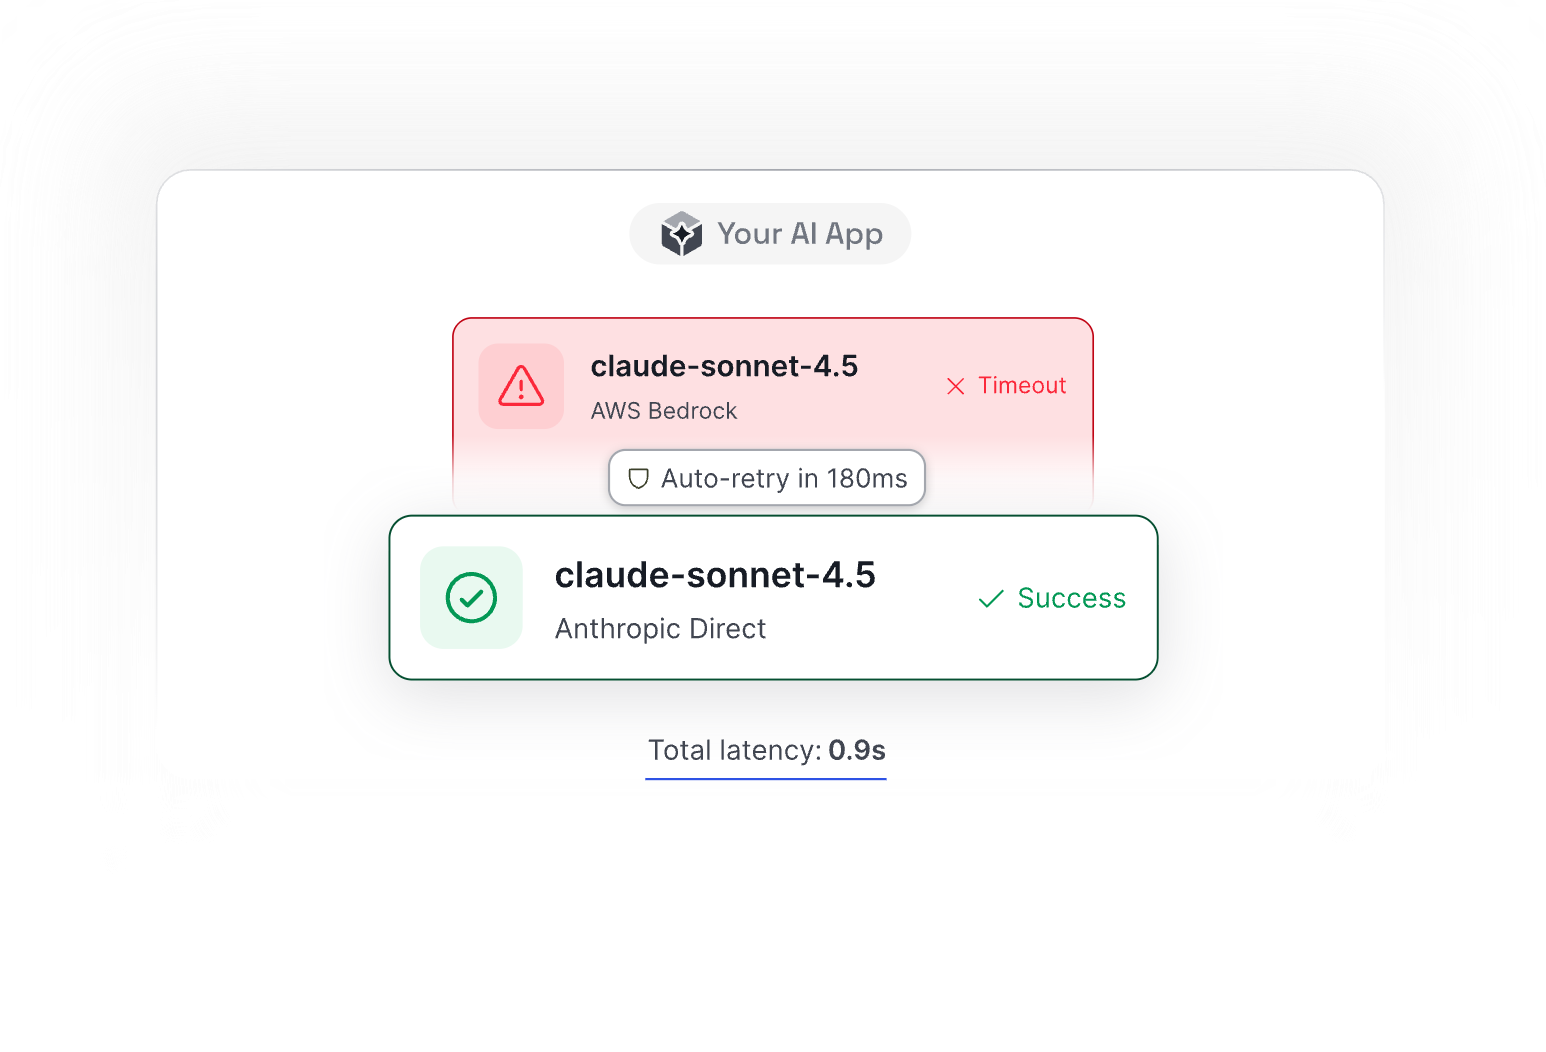Click the Your AI App label text
Screen dimensions: 1546x1052
(799, 234)
